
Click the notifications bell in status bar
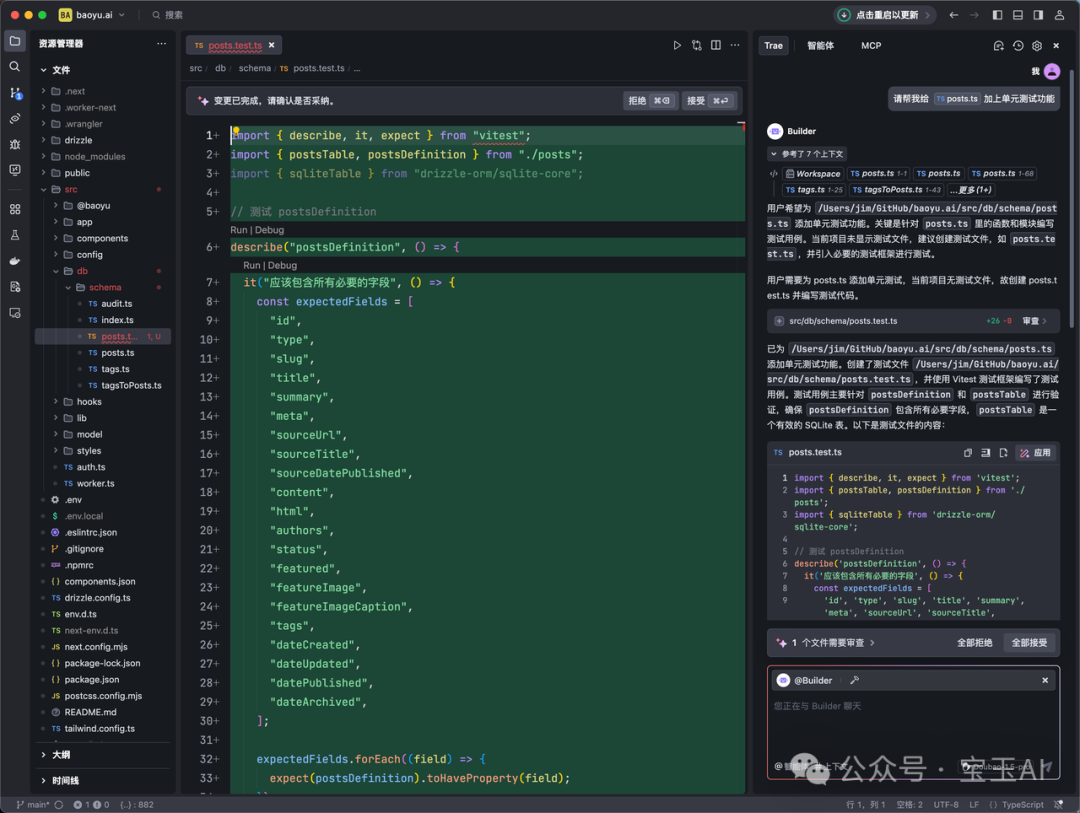1059,805
